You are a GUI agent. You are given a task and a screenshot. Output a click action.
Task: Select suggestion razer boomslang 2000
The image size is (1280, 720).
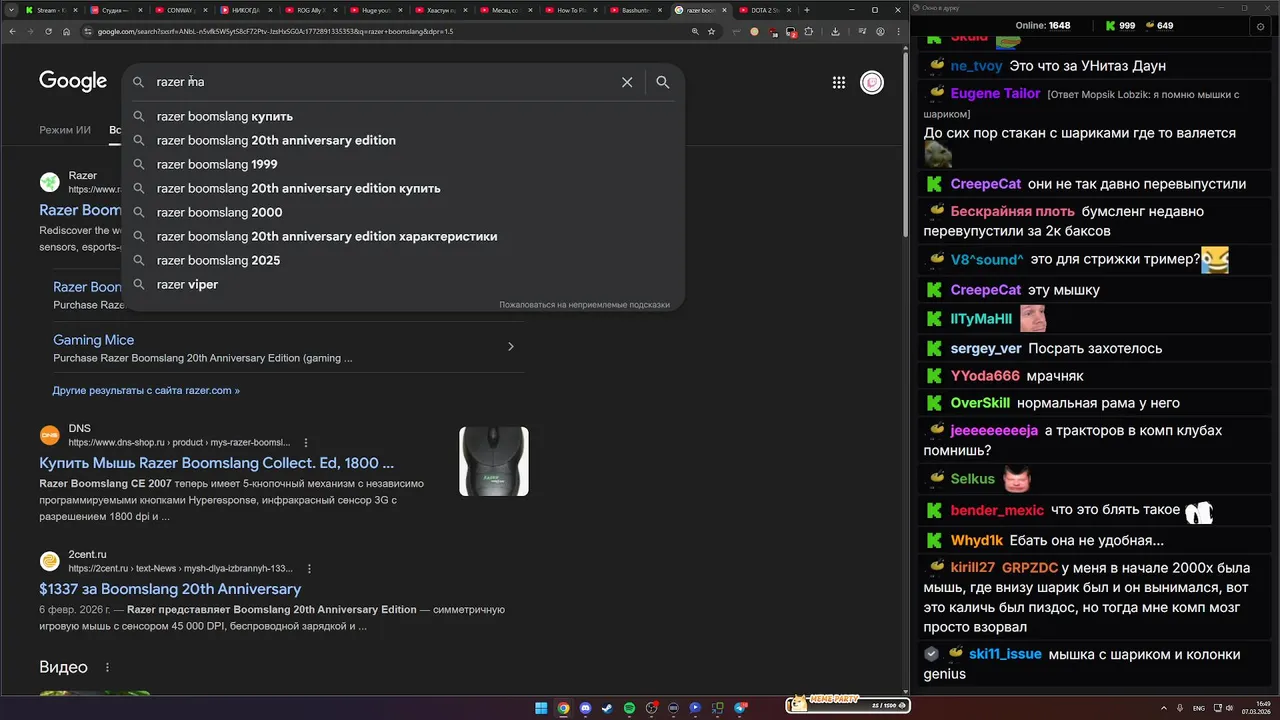point(403,212)
